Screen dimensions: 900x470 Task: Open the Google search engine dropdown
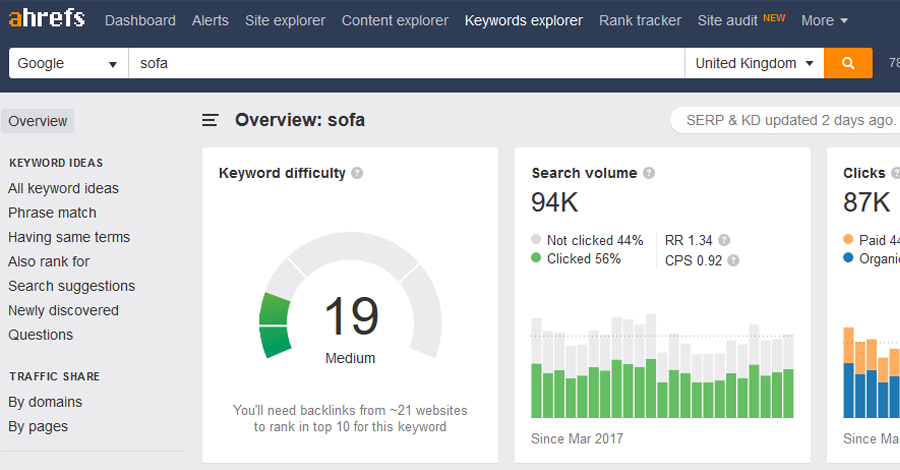tap(68, 63)
